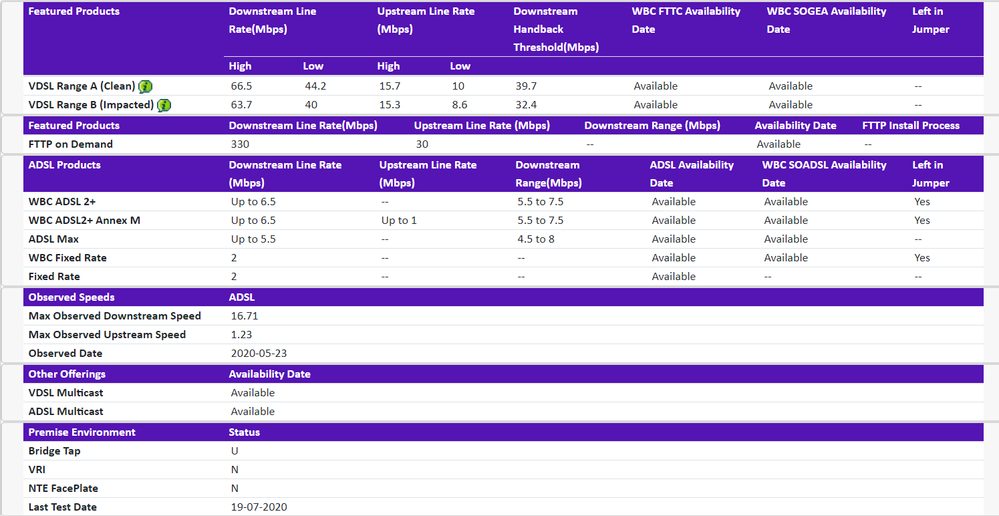This screenshot has height=516, width=999.
Task: Click the WBC ADSL 2+ product name
Action: point(62,201)
